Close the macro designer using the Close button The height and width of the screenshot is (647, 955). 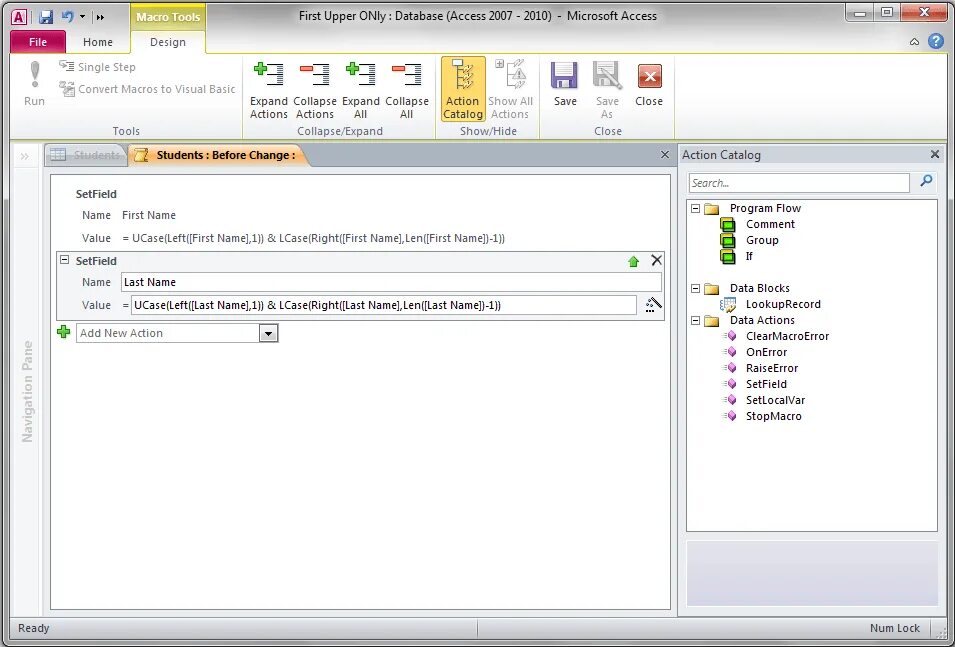tap(649, 85)
